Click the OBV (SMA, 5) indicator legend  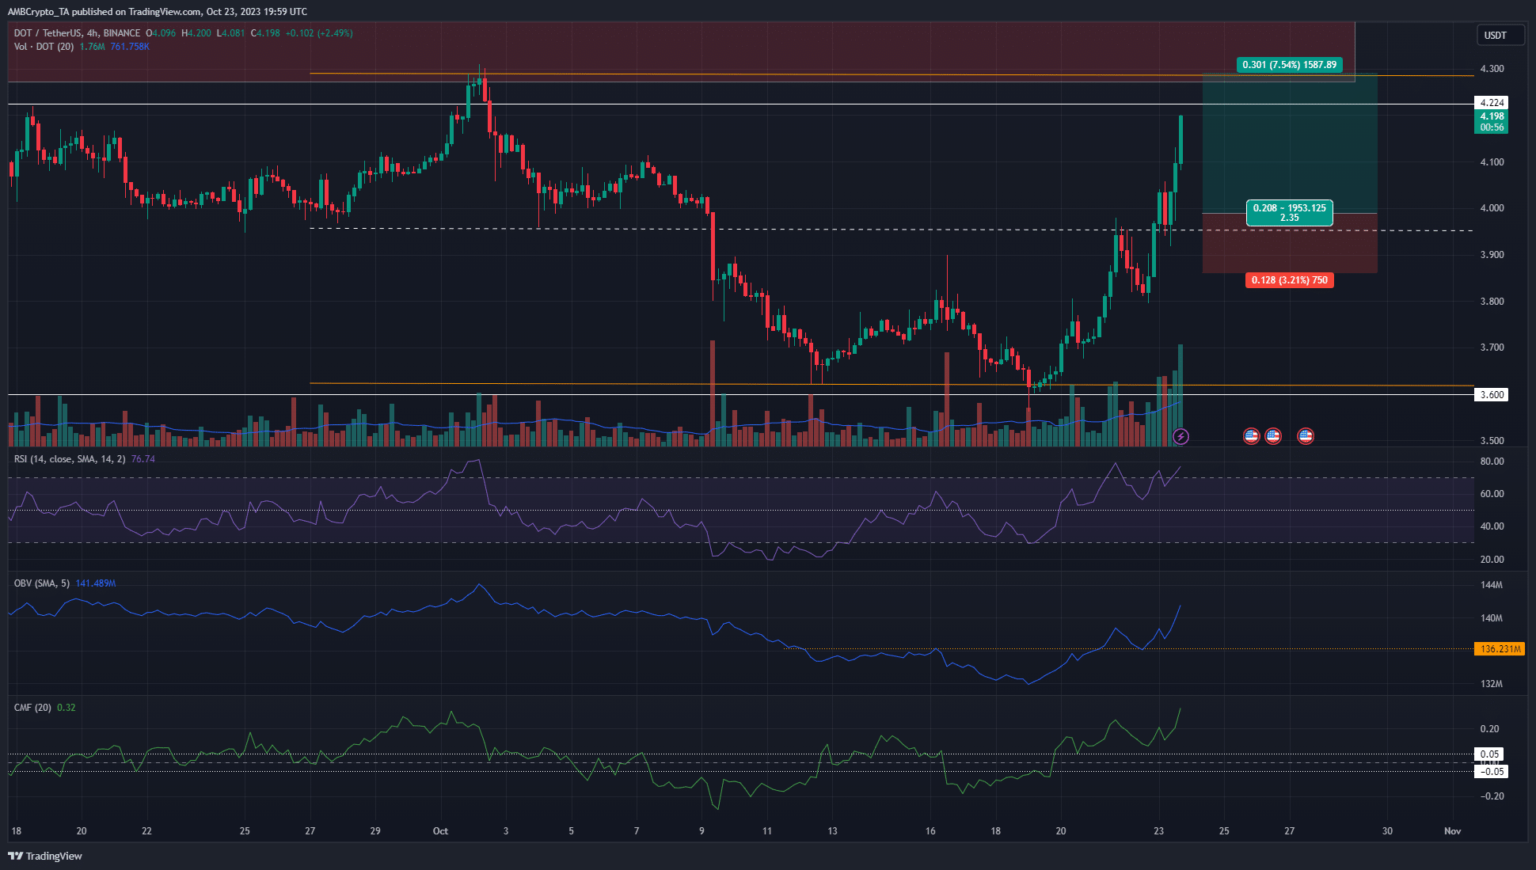[x=41, y=583]
